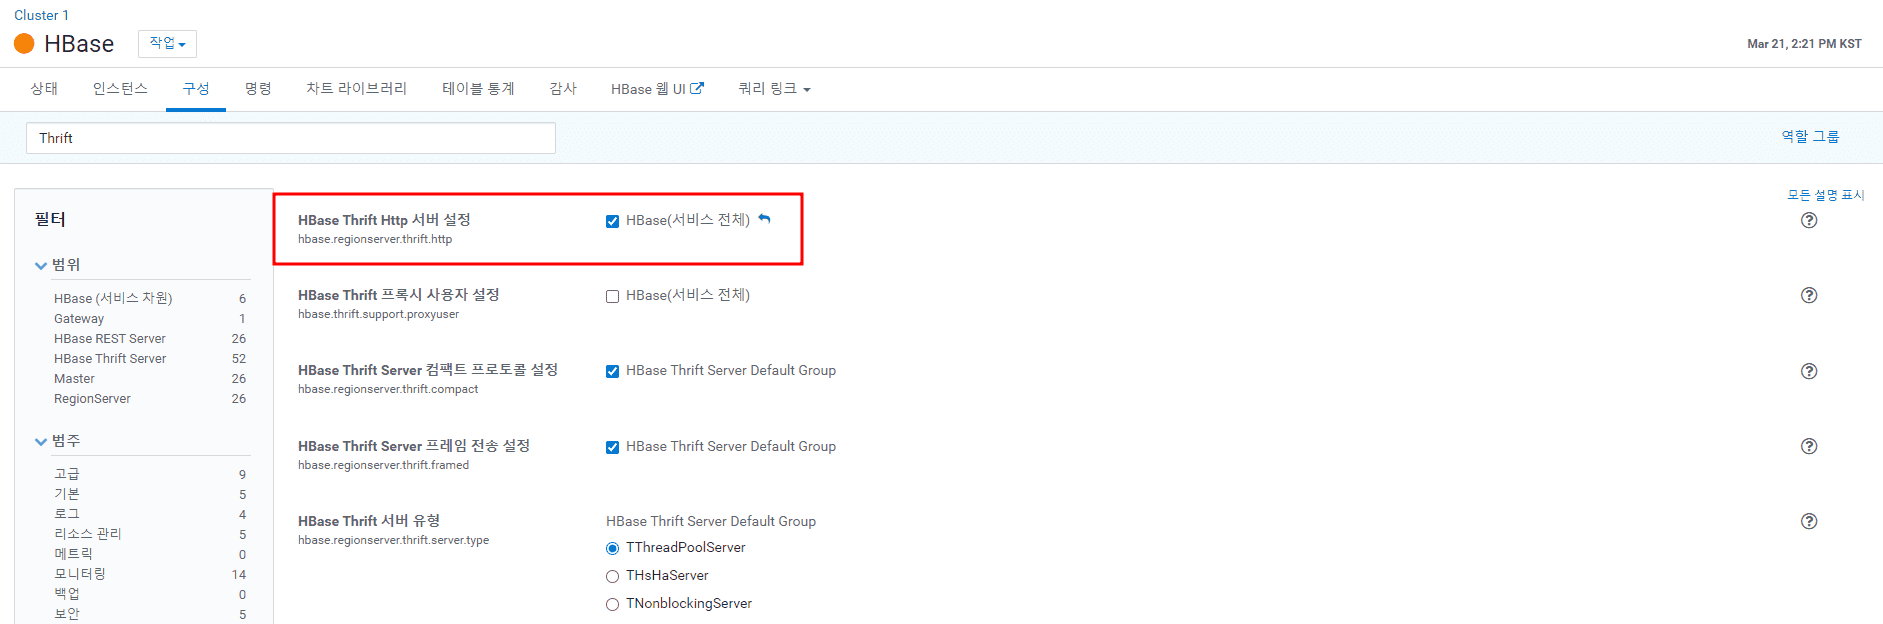Filter by HBase REST Server scope
The width and height of the screenshot is (1883, 624).
[110, 339]
